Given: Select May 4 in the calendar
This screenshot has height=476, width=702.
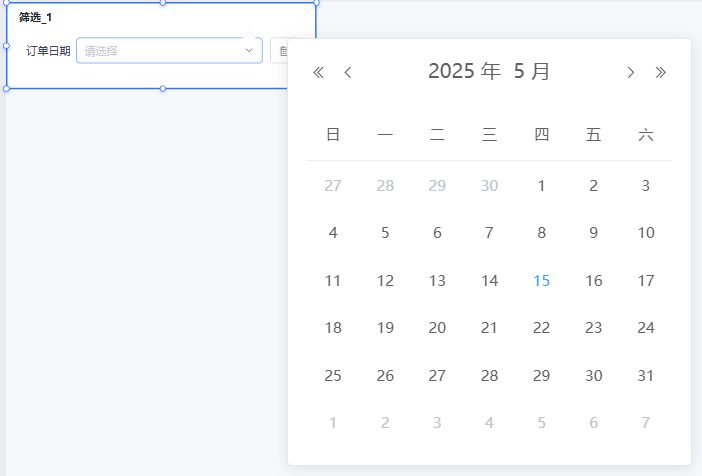Looking at the screenshot, I should 333,233.
